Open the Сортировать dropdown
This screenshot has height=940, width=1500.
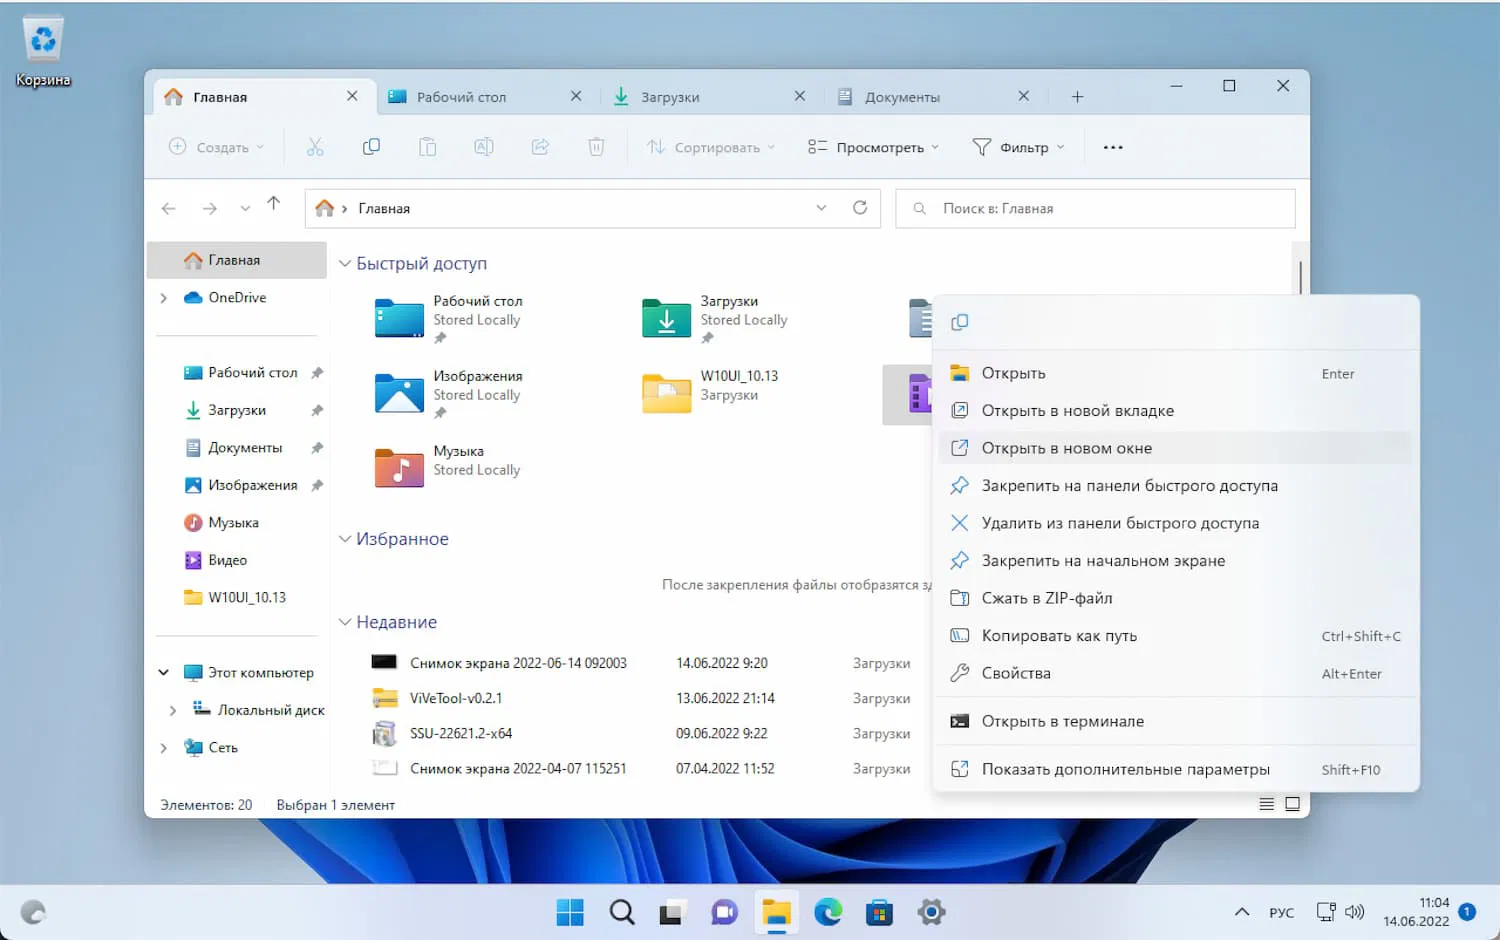[710, 147]
